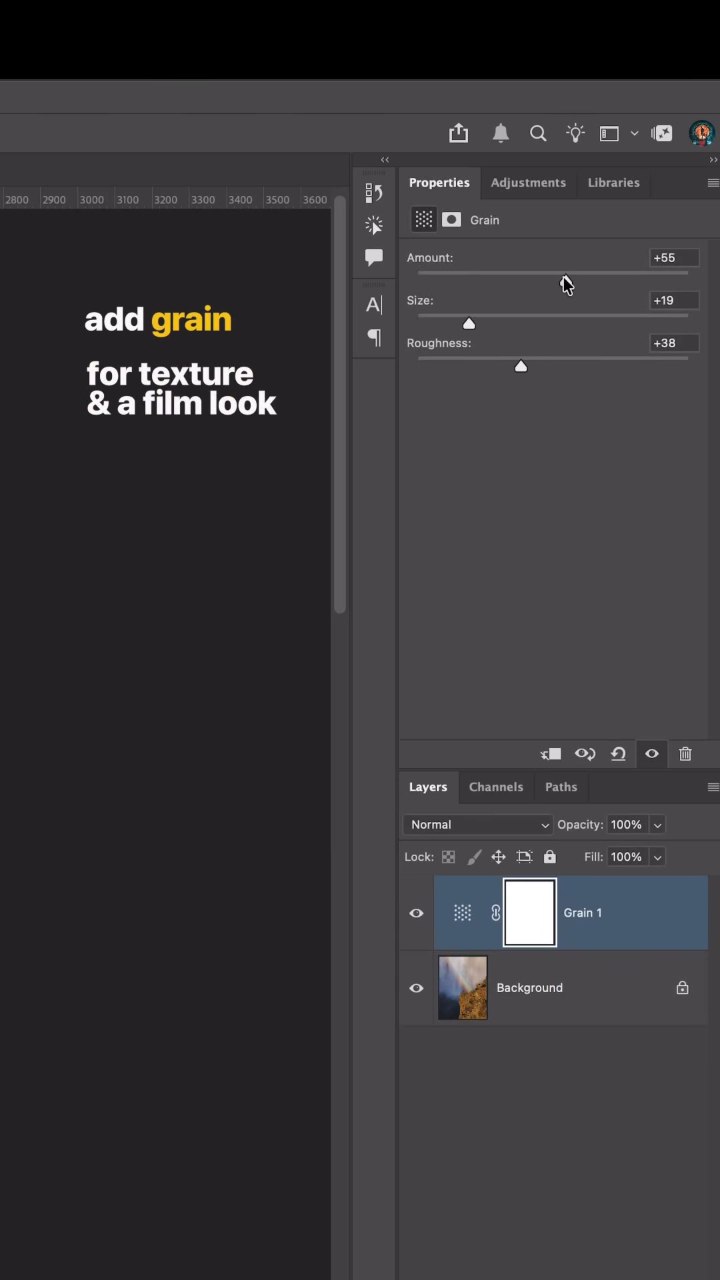Click the Amount value field
720x1280 pixels.
pos(674,258)
